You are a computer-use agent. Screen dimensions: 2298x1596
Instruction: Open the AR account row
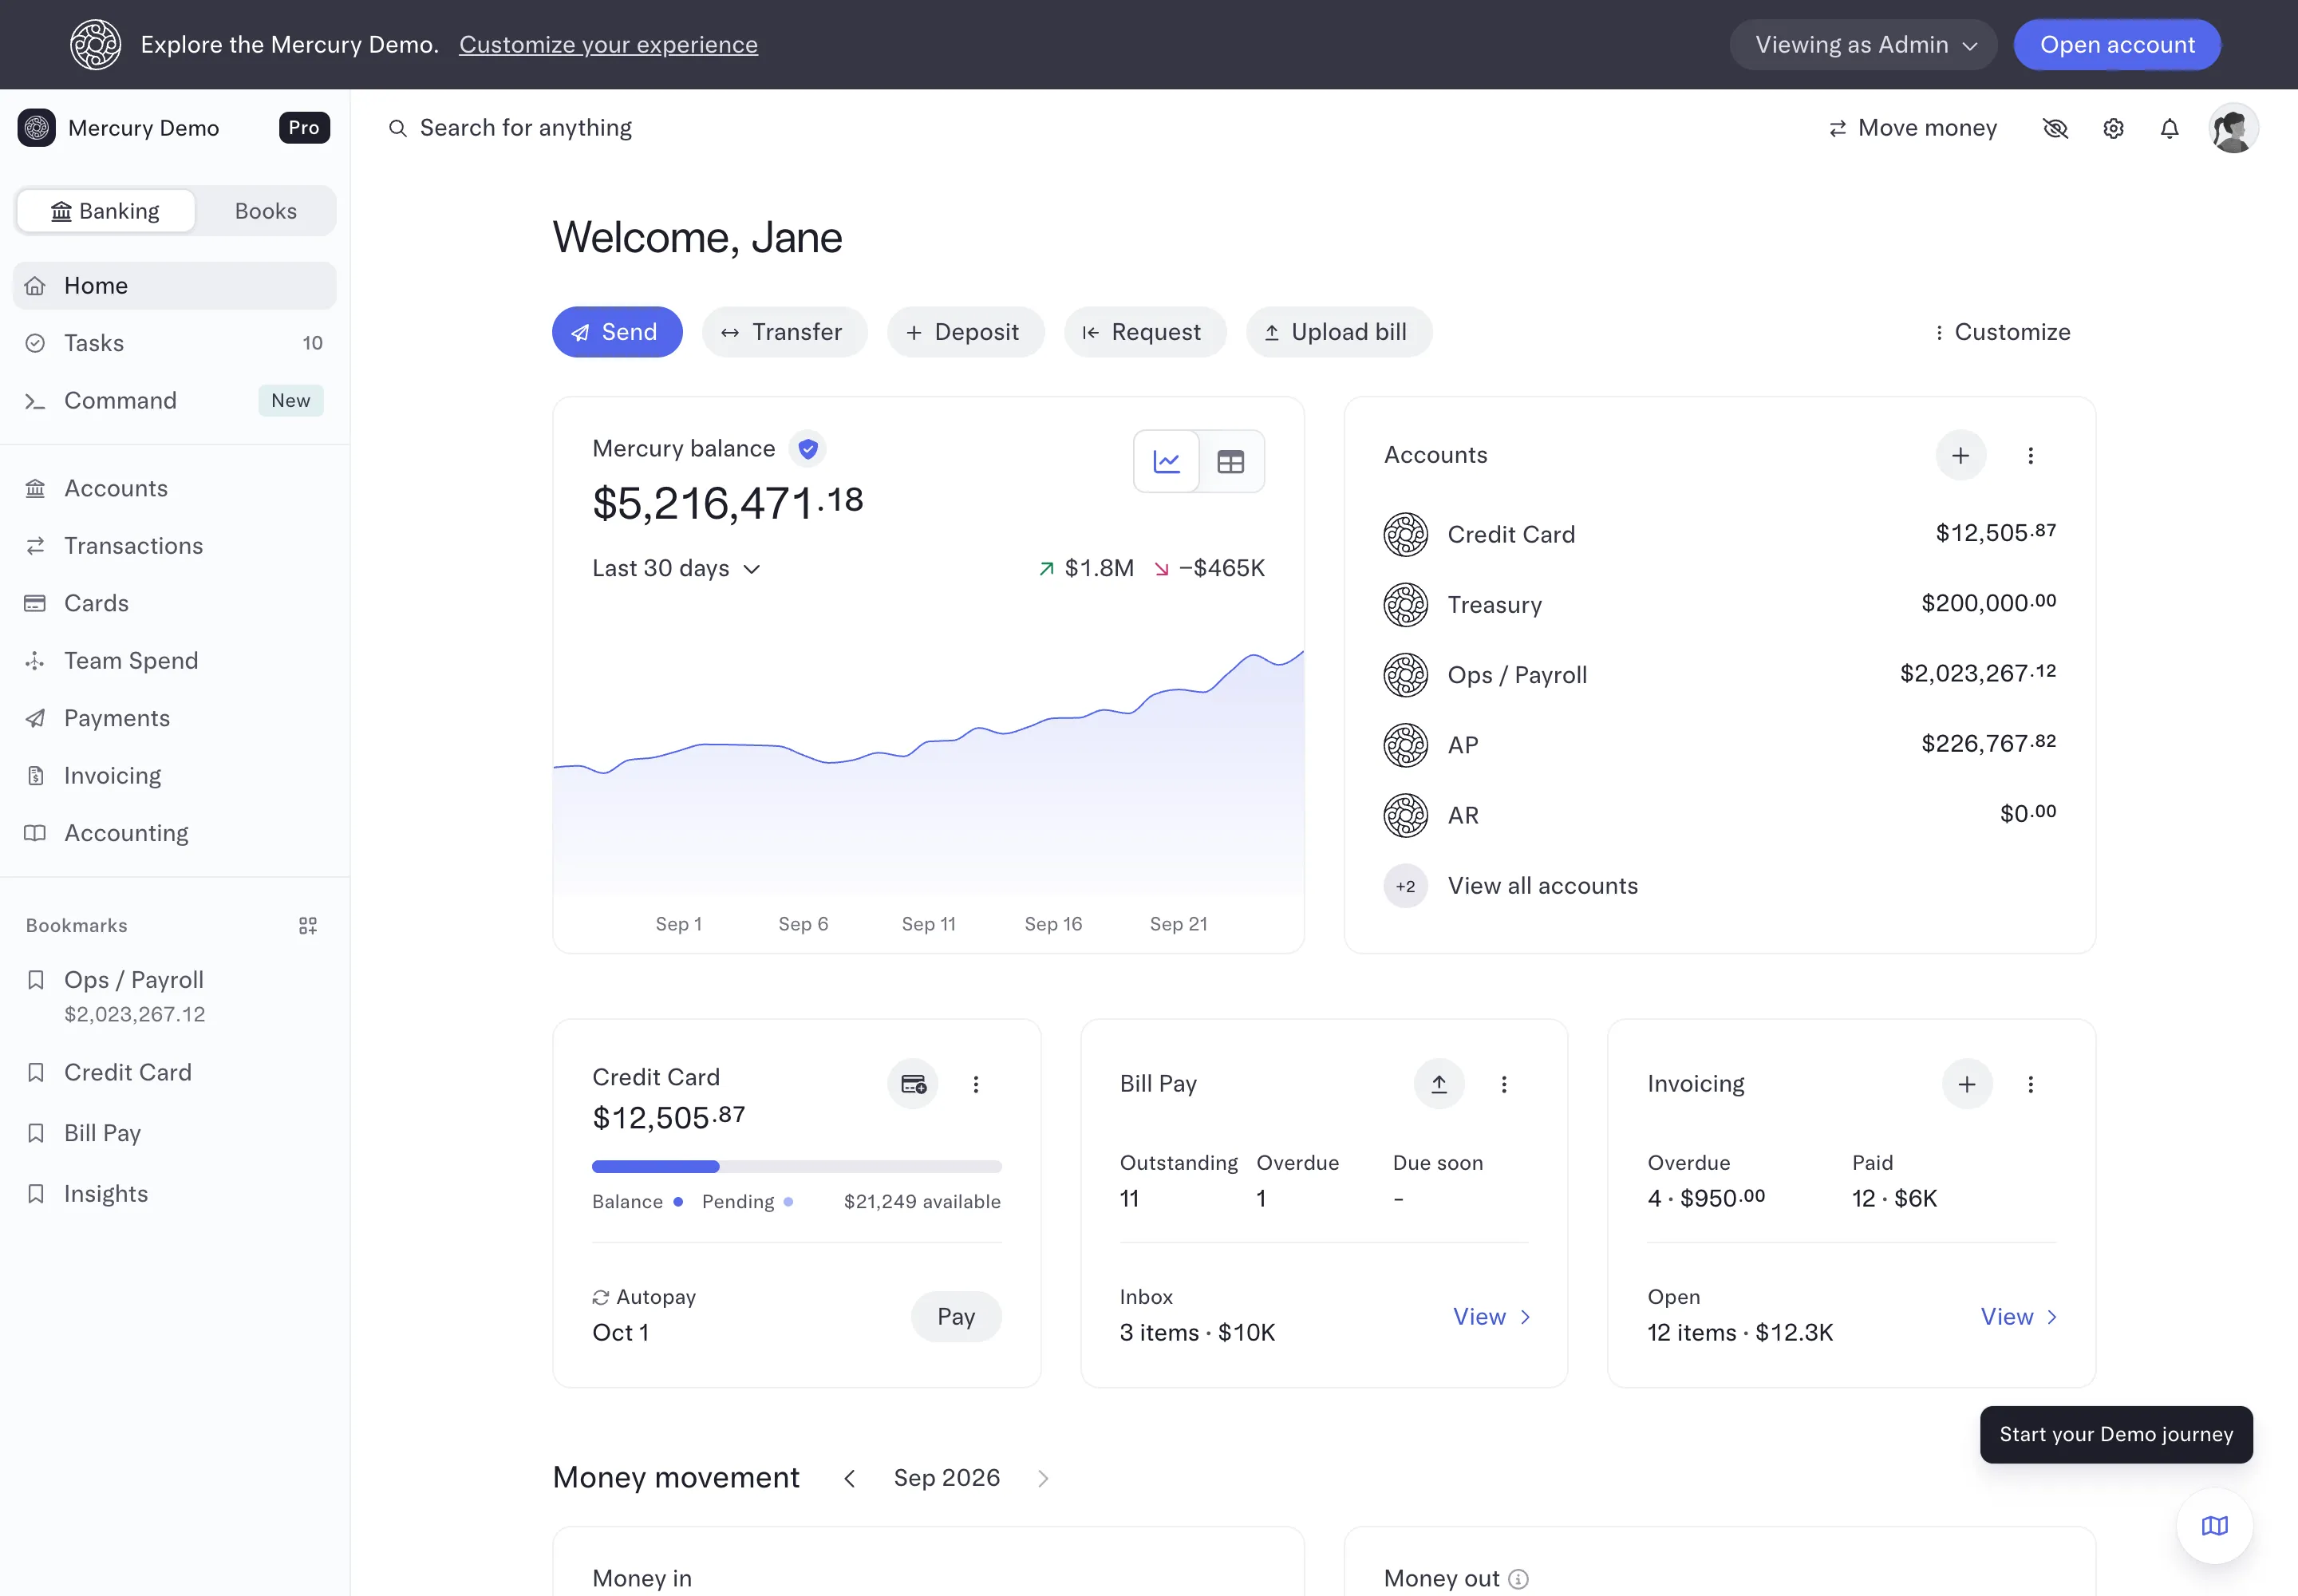1719,815
